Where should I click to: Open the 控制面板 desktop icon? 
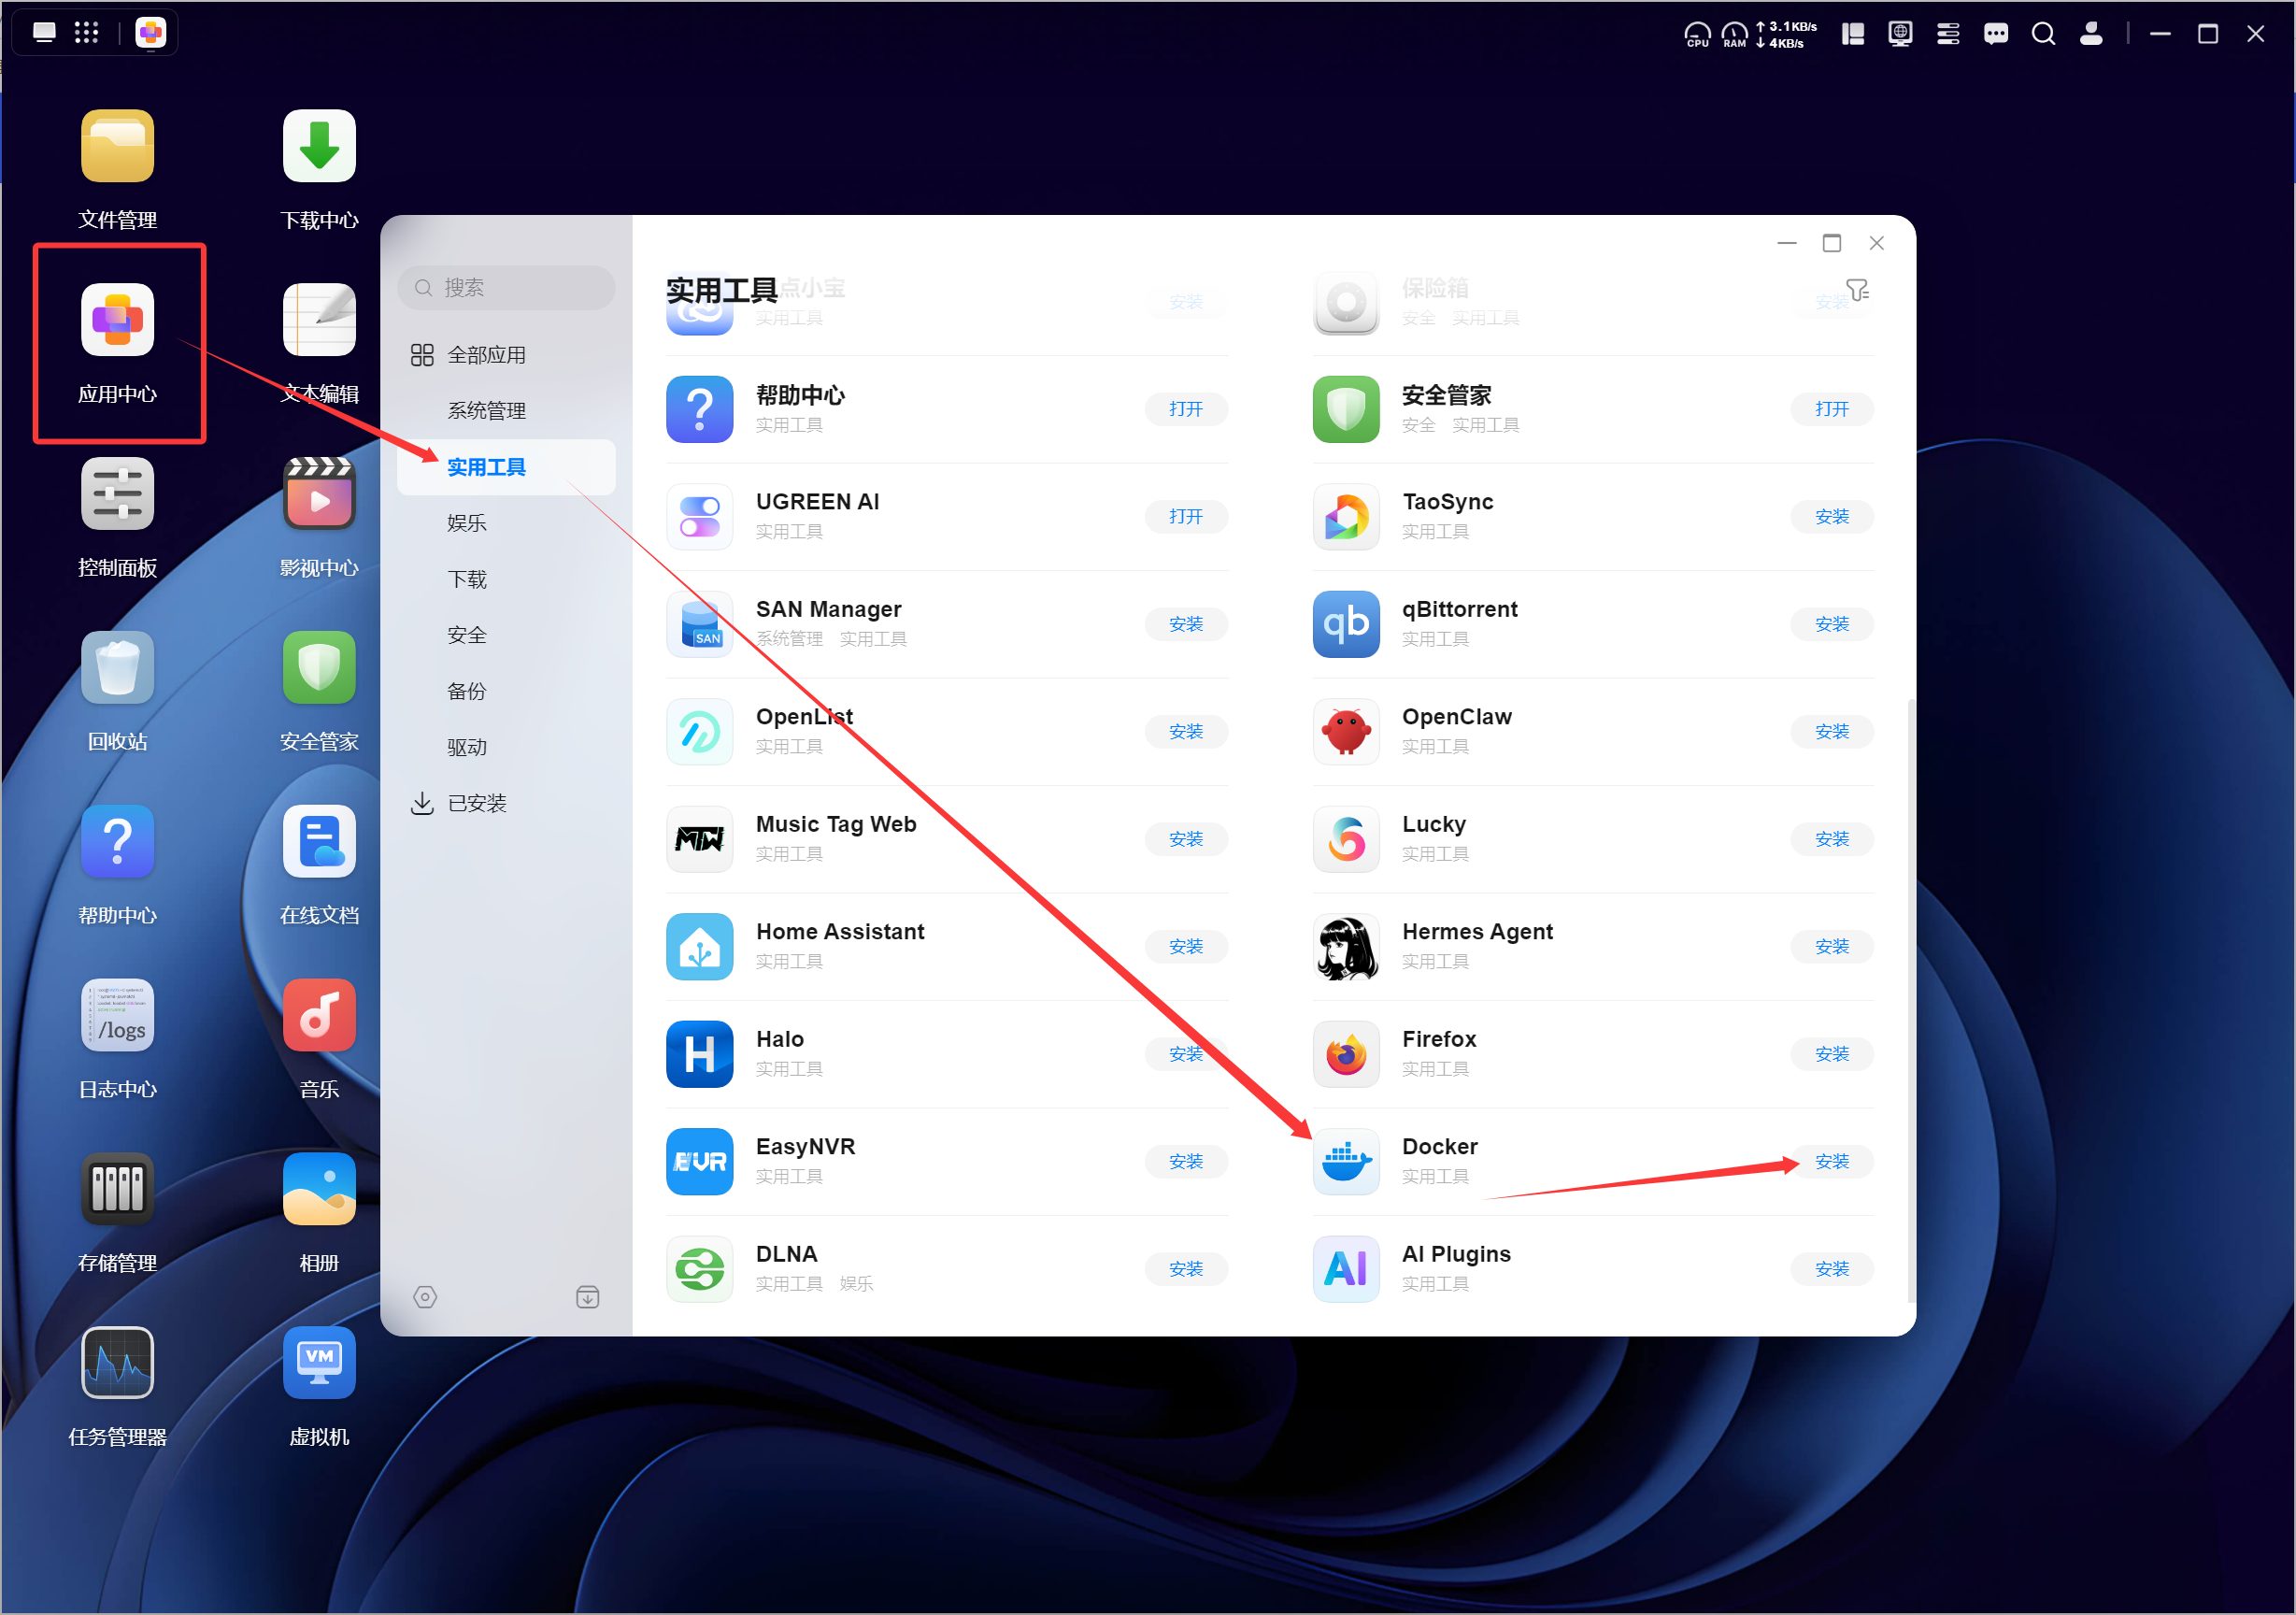click(117, 494)
